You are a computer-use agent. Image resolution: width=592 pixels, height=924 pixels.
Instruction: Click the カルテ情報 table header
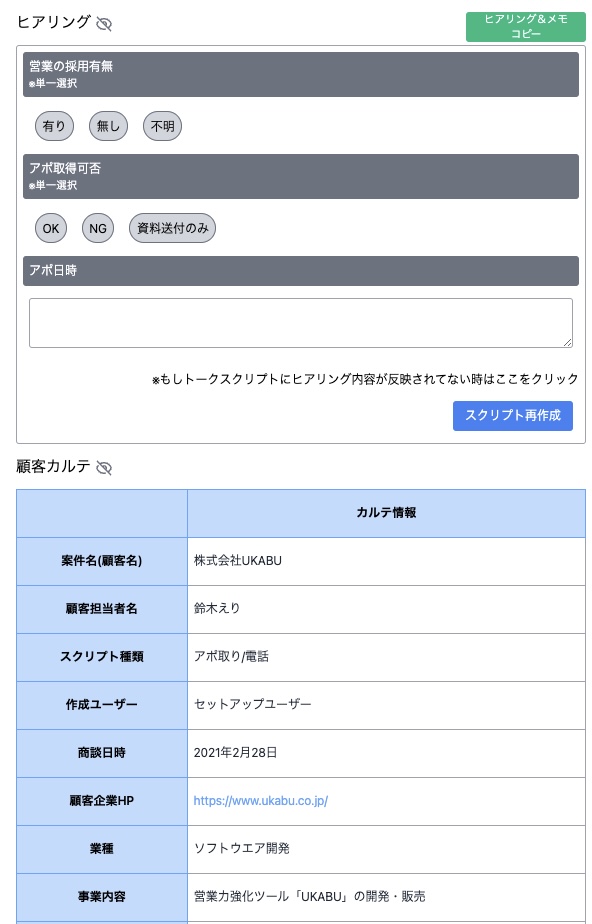click(388, 513)
